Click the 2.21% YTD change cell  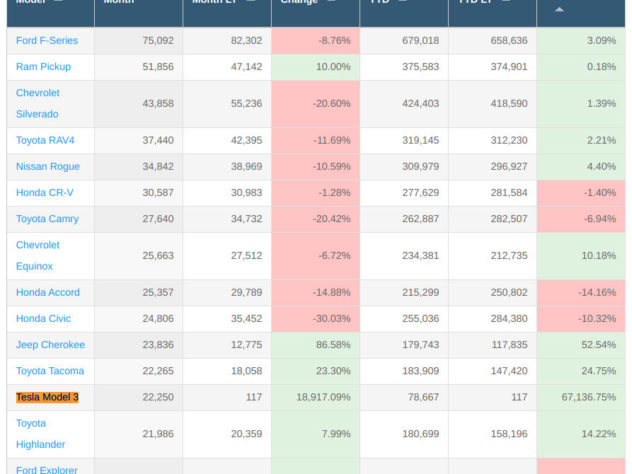click(x=581, y=140)
